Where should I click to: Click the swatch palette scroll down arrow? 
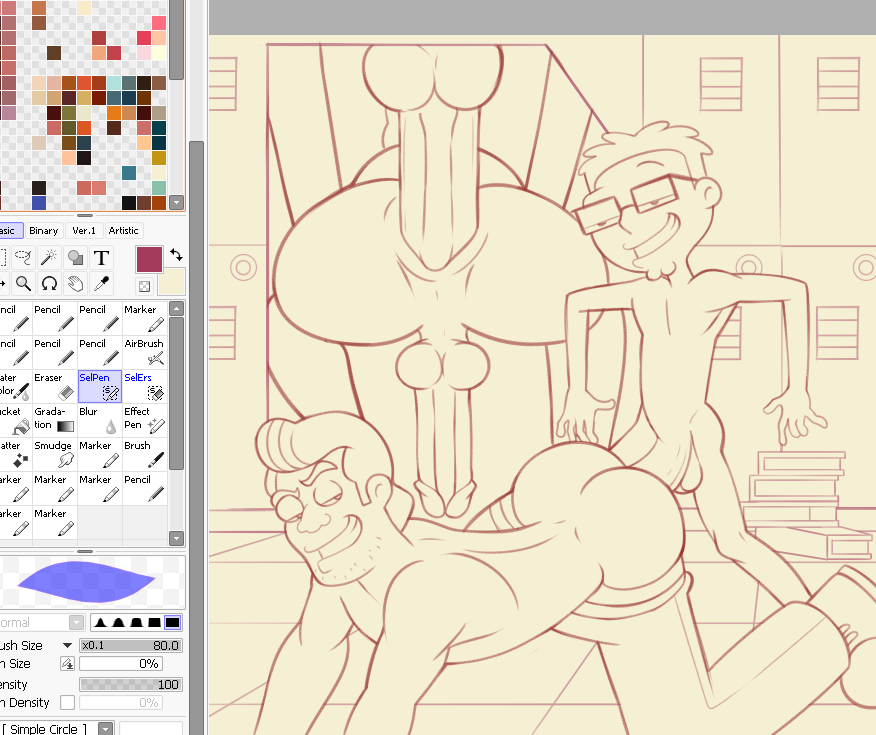177,202
